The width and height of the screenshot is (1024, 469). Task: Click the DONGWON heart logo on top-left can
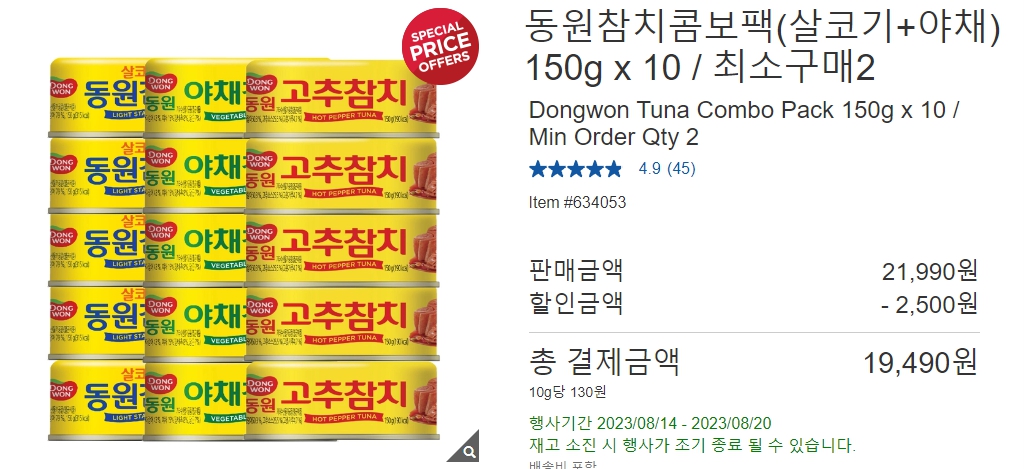pos(64,89)
